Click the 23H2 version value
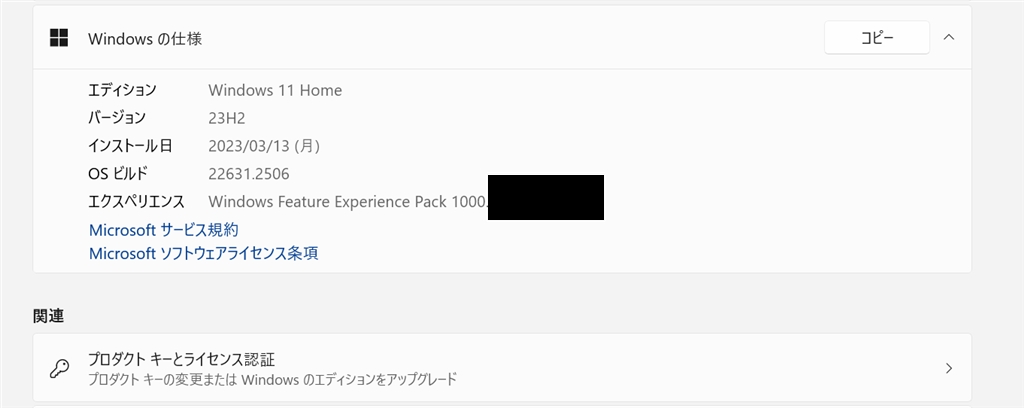Viewport: 1024px width, 408px height. [227, 118]
